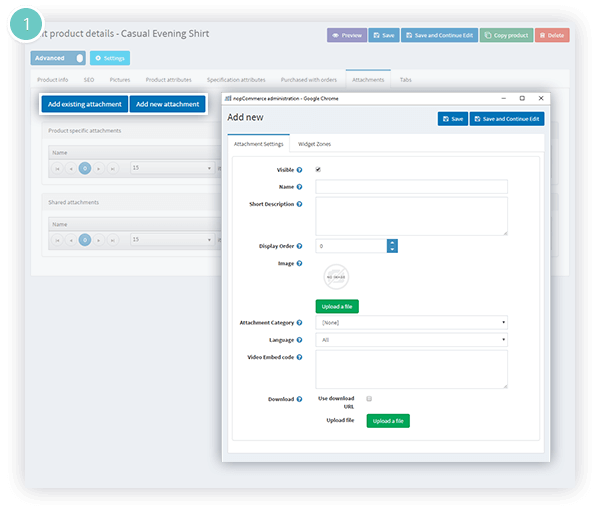This screenshot has height=510, width=600.
Task: Click the nopCommerce favicon in popup title bar
Action: pyautogui.click(x=228, y=98)
